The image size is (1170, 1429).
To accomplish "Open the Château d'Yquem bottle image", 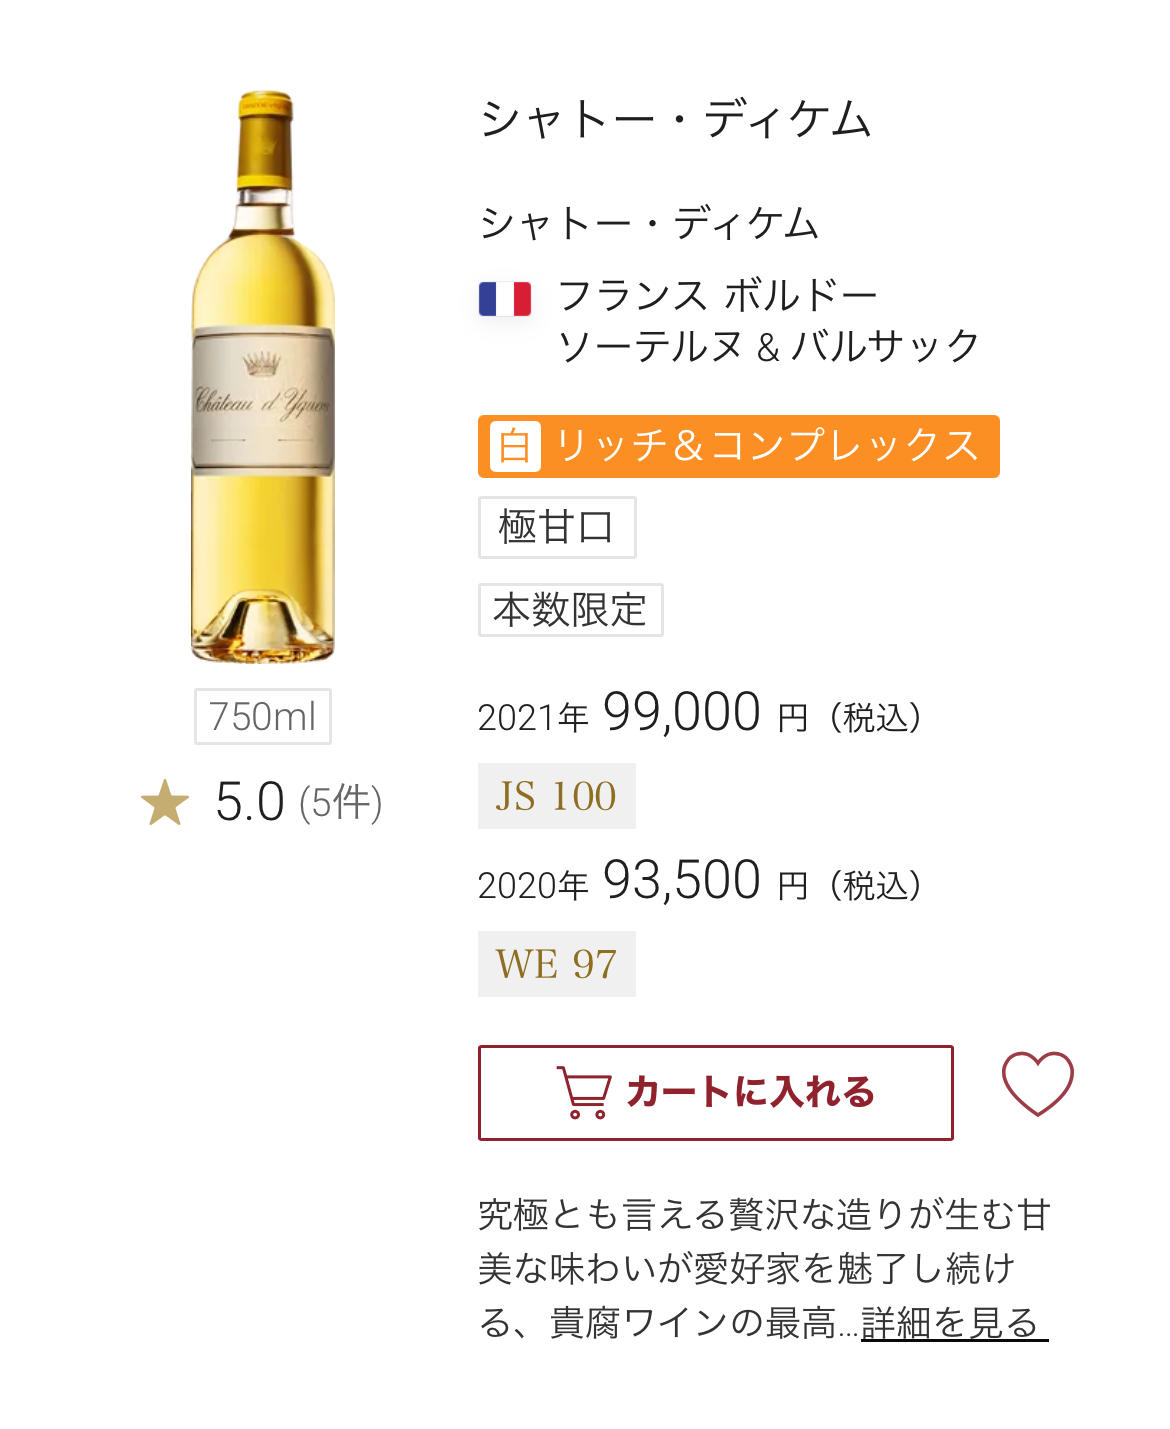I will click(x=263, y=376).
